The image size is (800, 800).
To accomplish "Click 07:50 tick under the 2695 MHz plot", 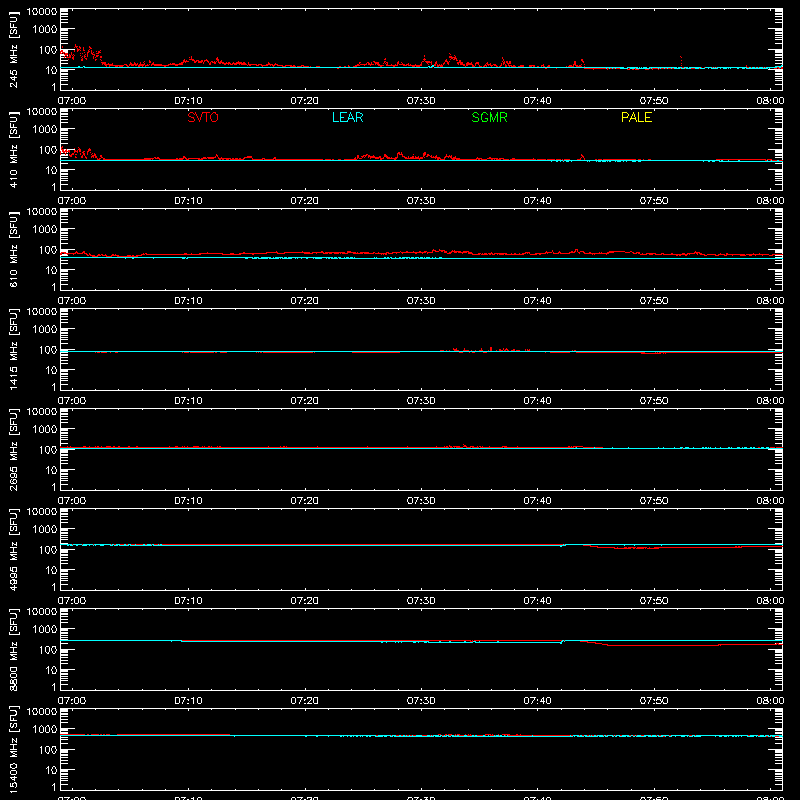I will pos(654,501).
